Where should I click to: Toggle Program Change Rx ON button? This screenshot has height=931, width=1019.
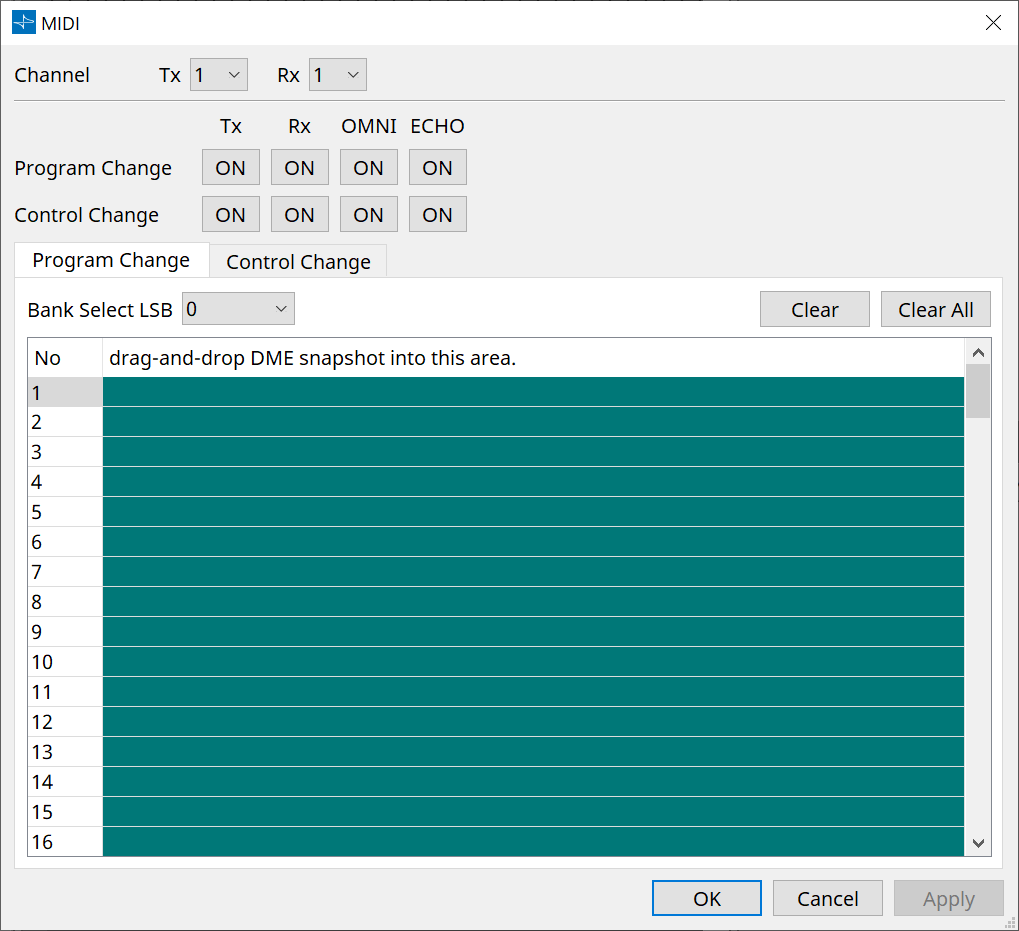coord(299,167)
